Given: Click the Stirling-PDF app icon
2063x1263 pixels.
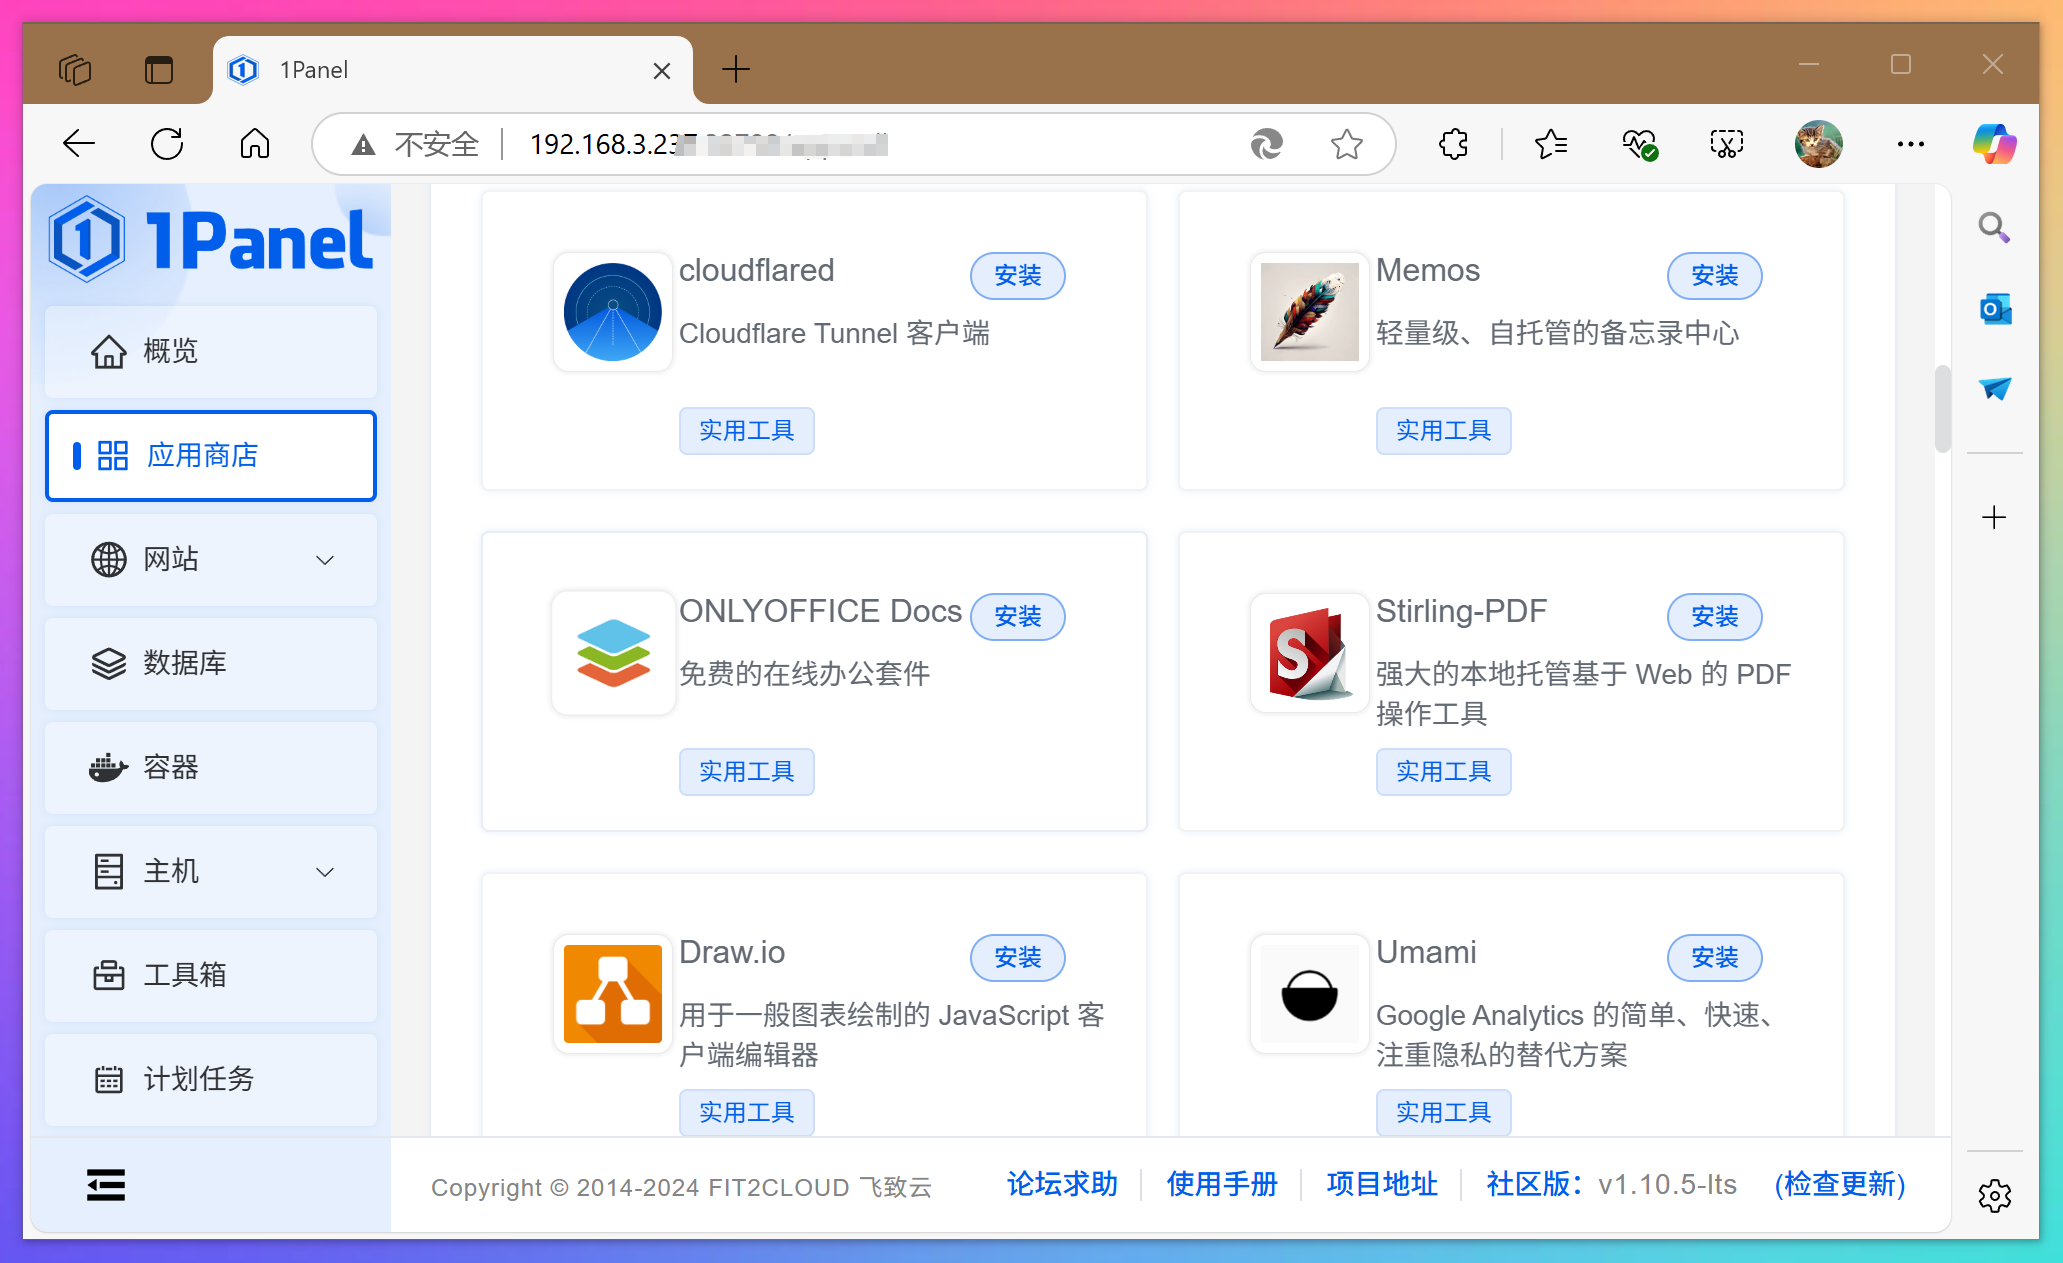Looking at the screenshot, I should (x=1309, y=652).
